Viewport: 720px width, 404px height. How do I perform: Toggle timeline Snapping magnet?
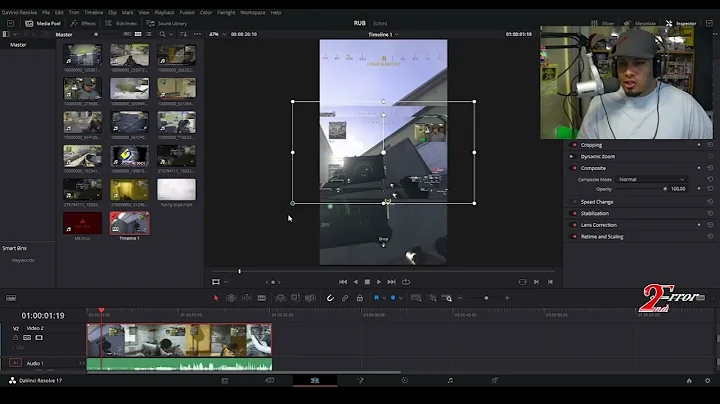pos(330,298)
